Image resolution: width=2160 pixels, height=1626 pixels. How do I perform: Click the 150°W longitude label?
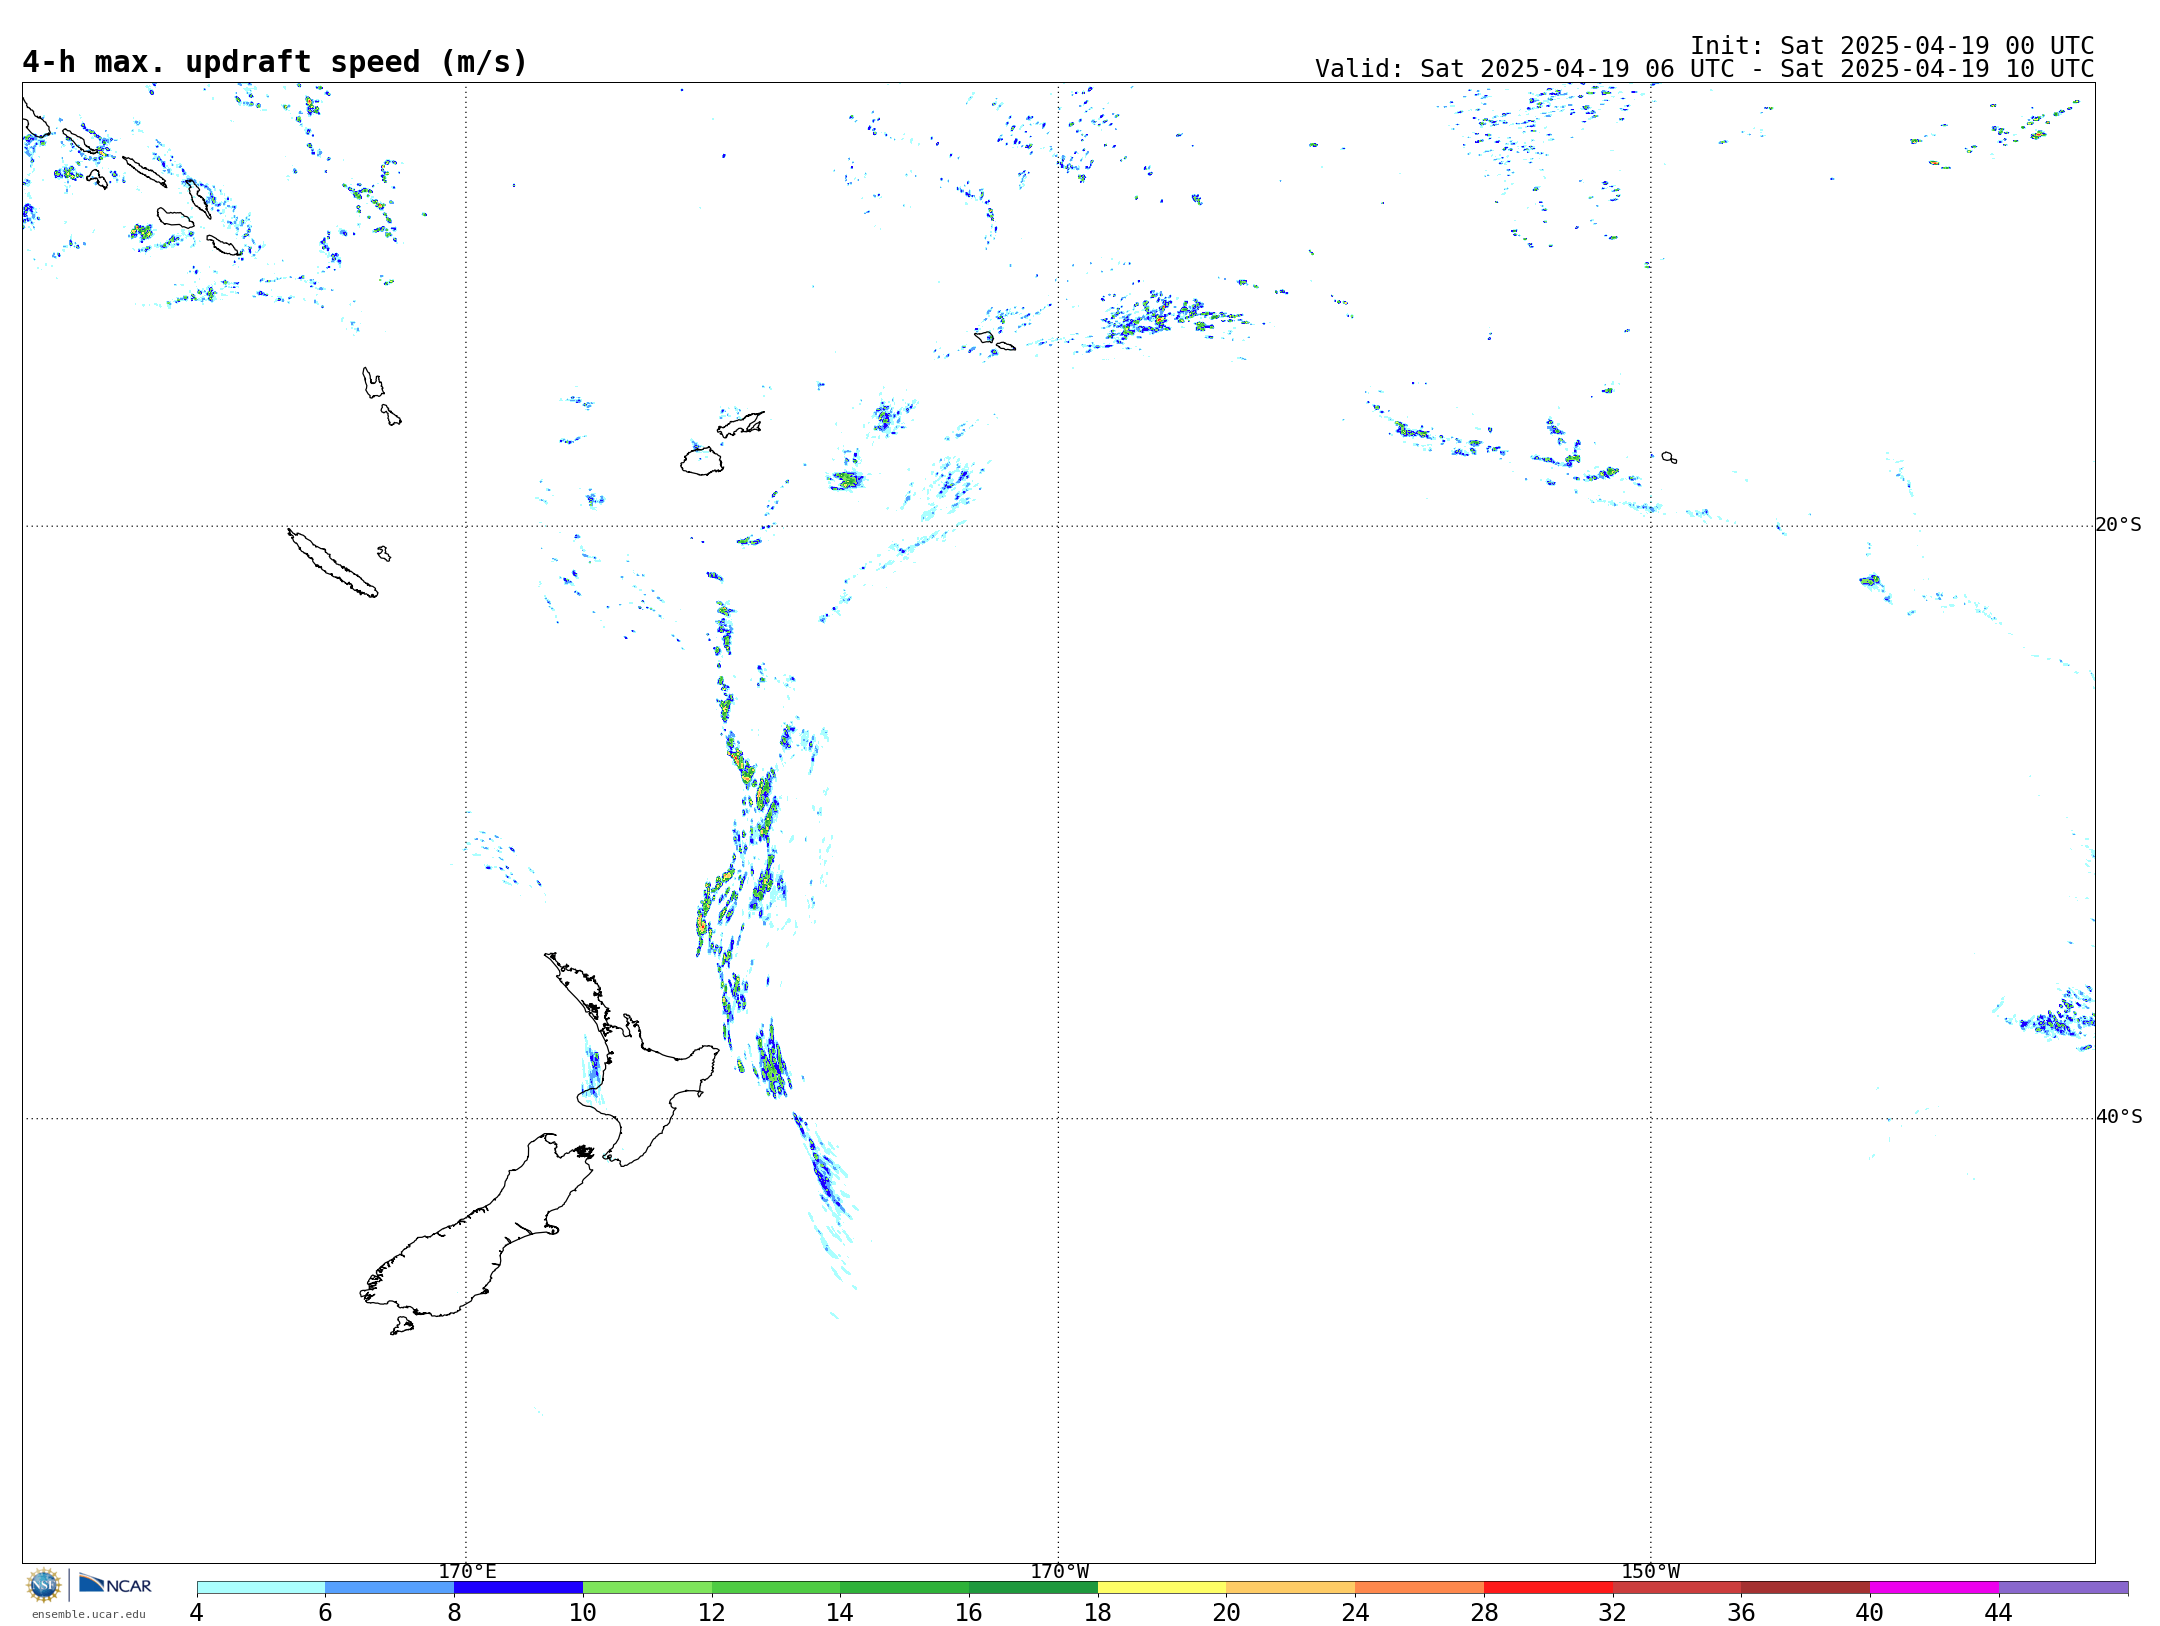click(x=1650, y=1571)
